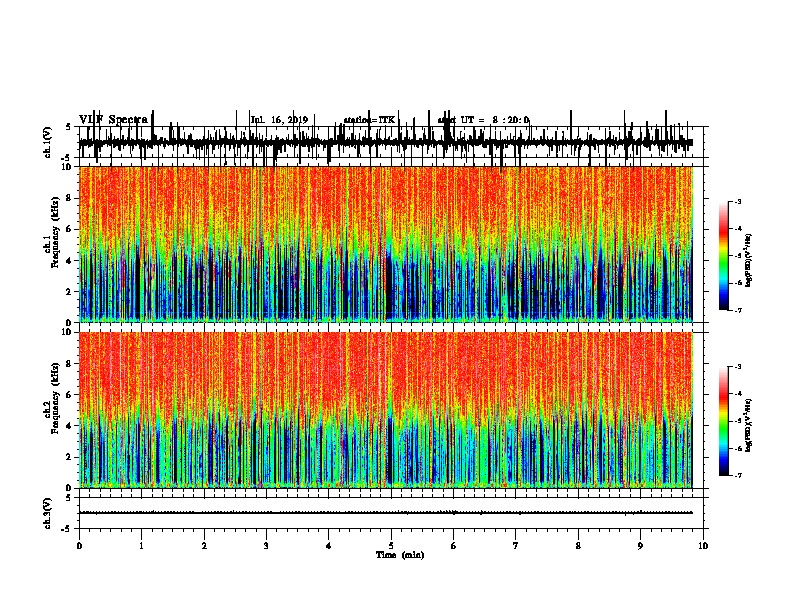Select the ch.2 log(PSD) color bar label
This screenshot has height=612, width=792.
pos(748,426)
